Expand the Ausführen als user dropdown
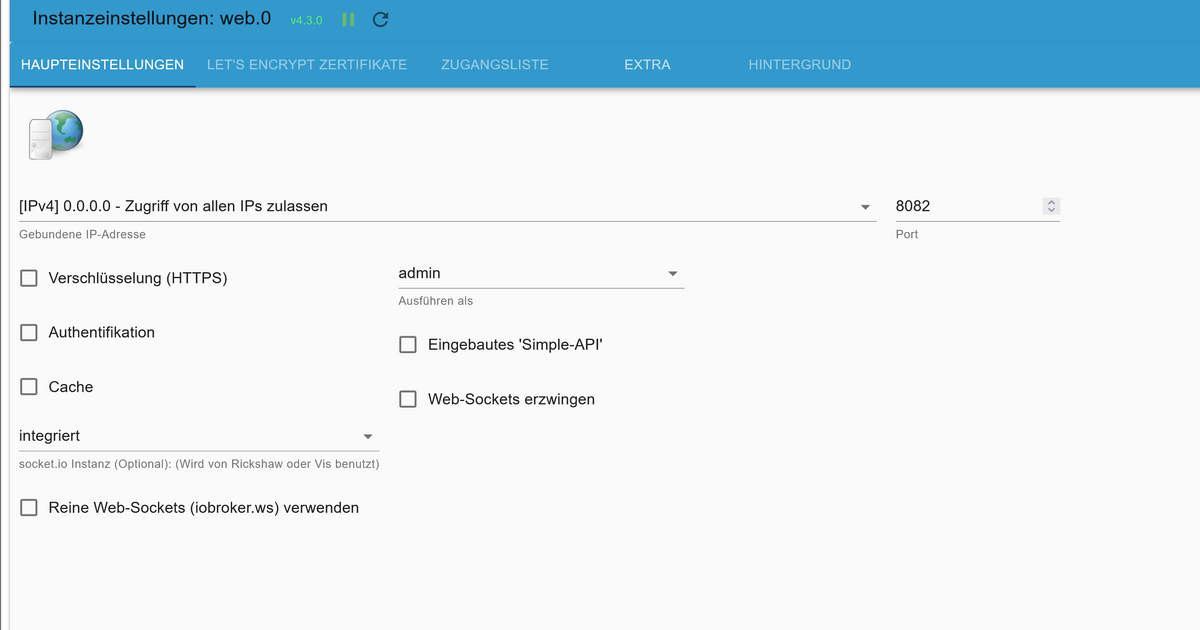Image resolution: width=1200 pixels, height=630 pixels. [540, 273]
